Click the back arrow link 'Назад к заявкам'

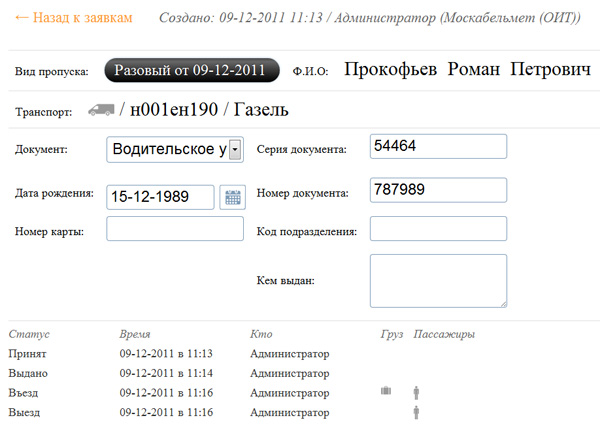[74, 19]
